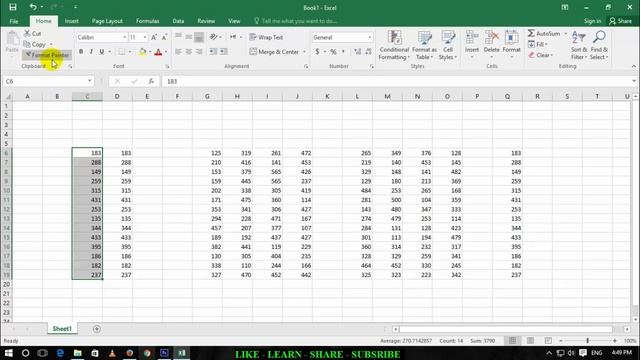Click Merge & Center
This screenshot has height=360, width=640.
(x=274, y=51)
